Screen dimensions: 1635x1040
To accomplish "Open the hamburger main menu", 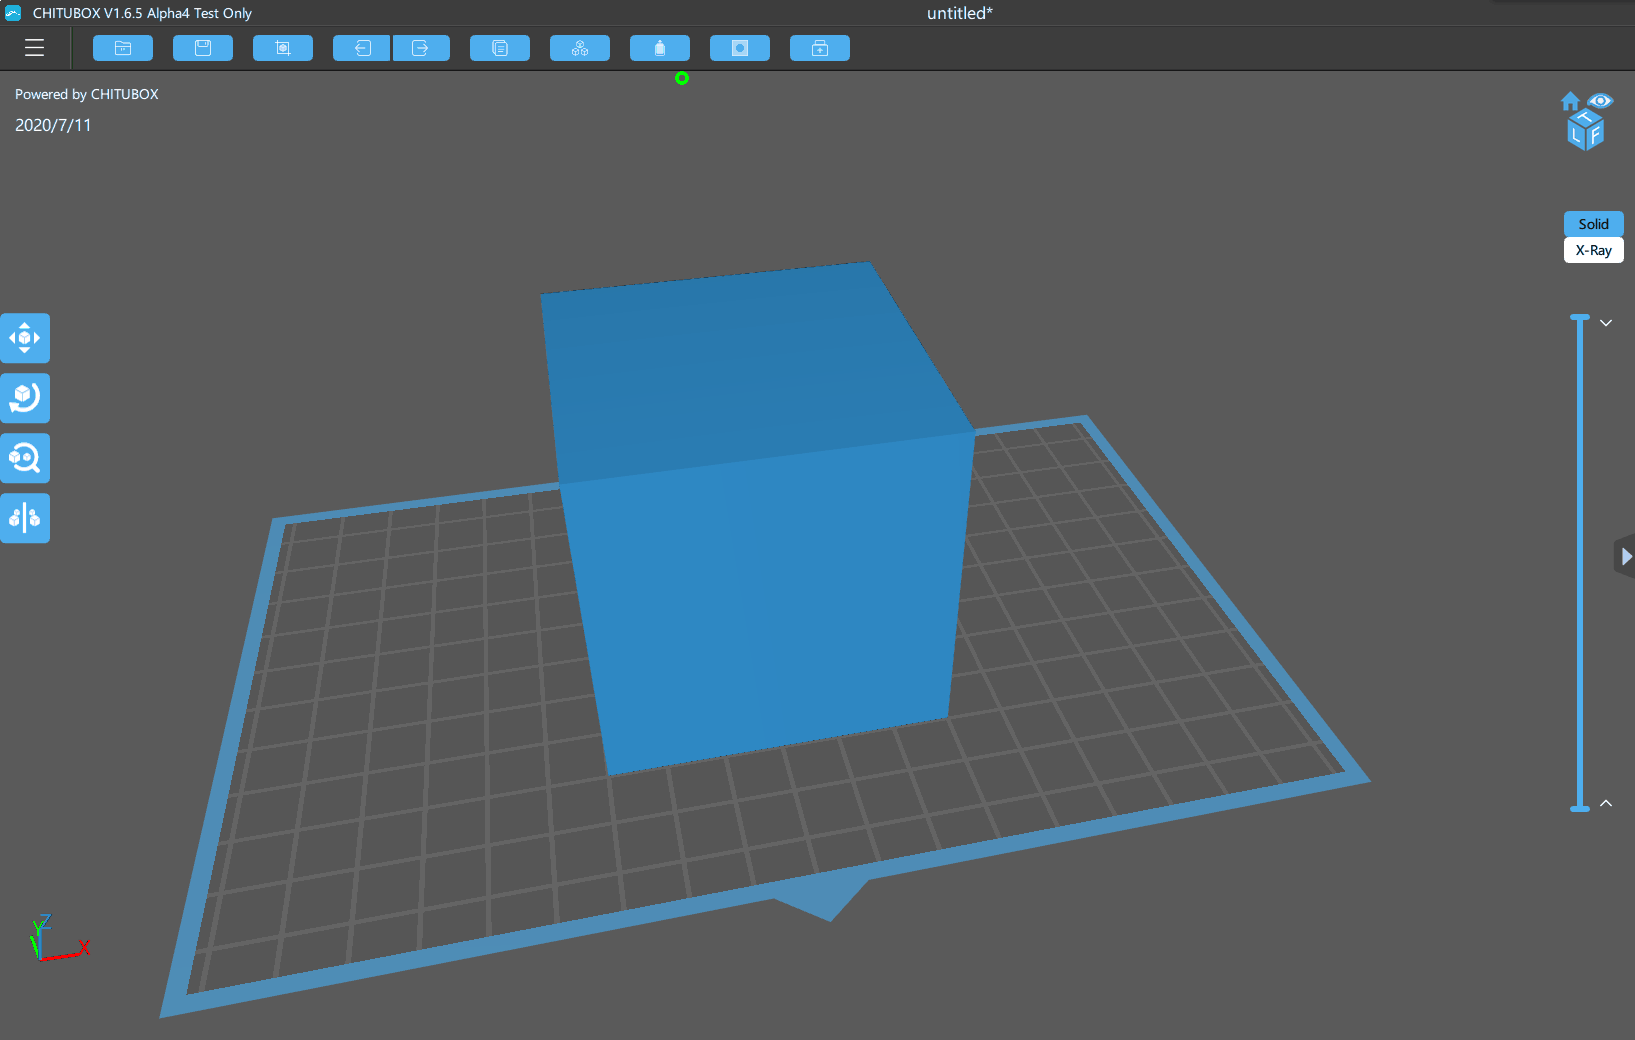I will (35, 48).
